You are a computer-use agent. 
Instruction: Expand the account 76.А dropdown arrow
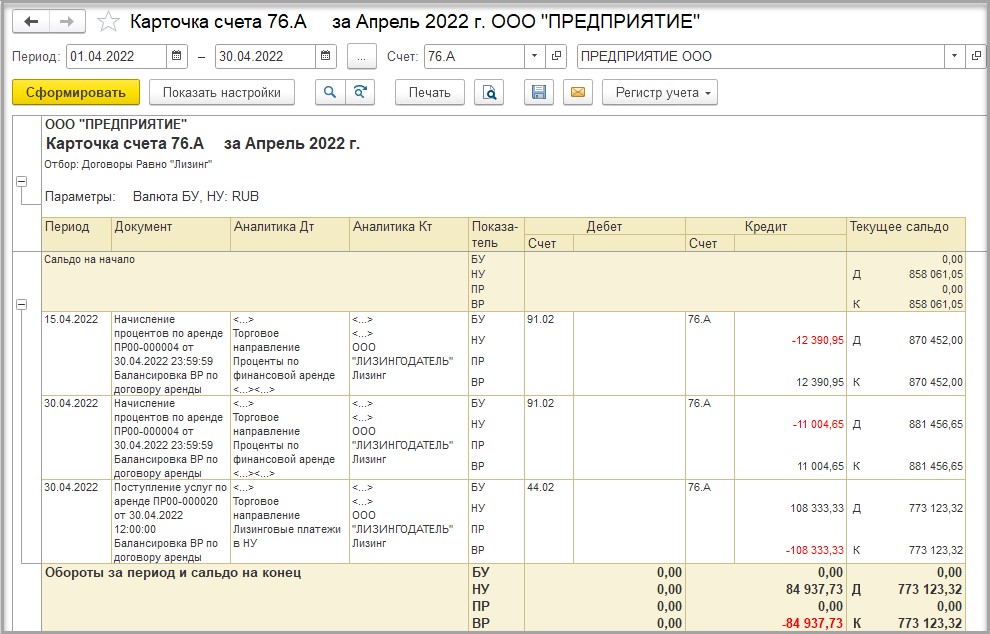tap(535, 56)
